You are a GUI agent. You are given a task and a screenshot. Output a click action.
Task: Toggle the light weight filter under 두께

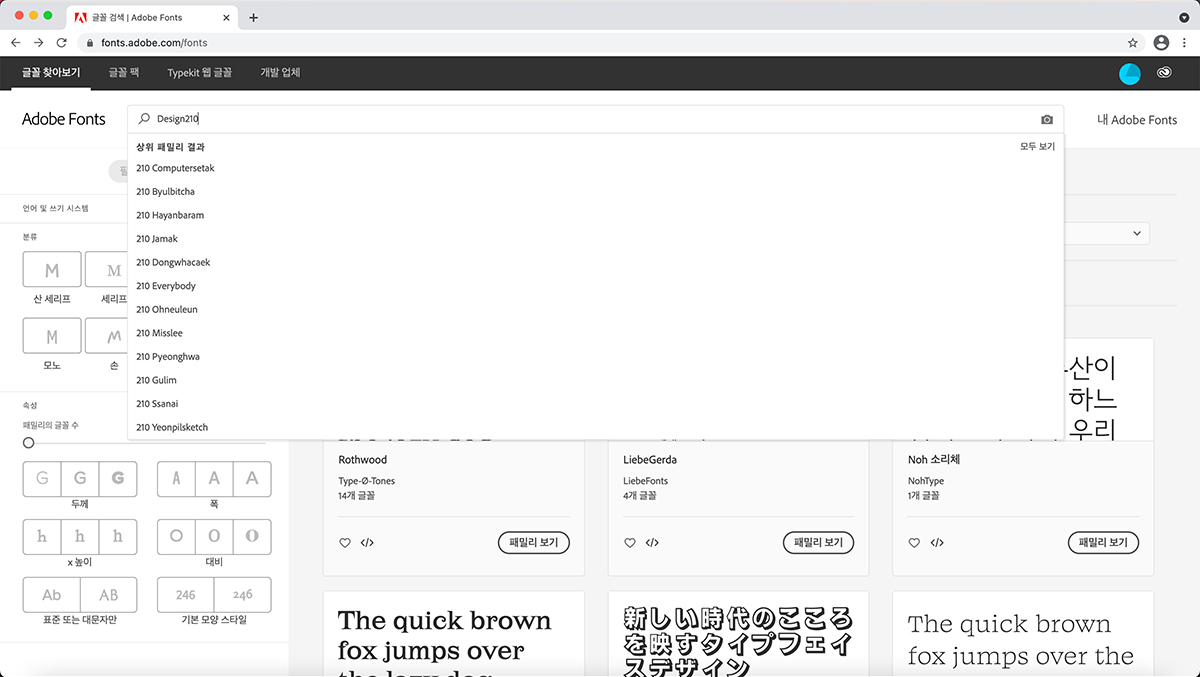42,479
